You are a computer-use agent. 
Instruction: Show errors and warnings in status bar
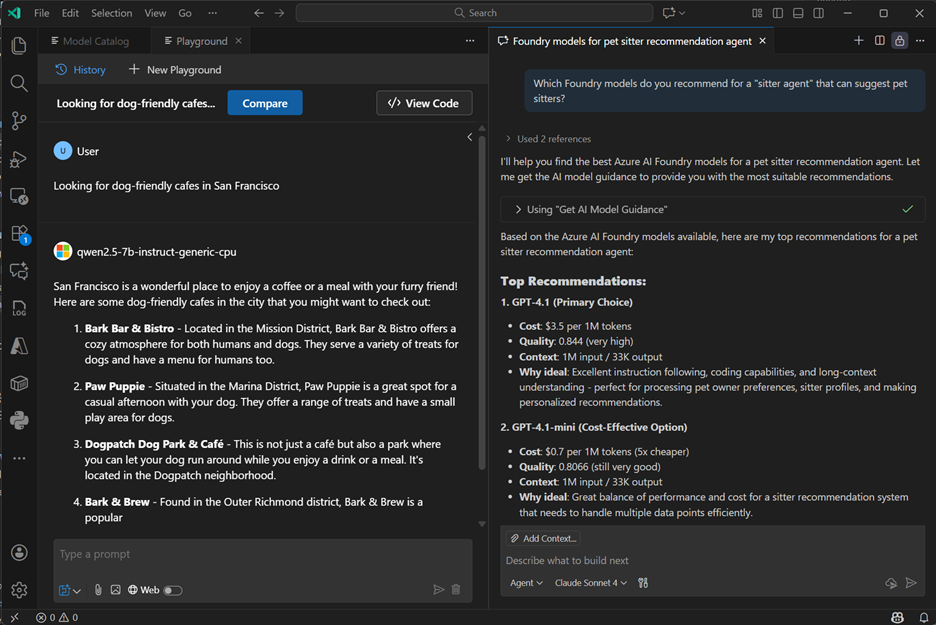click(x=57, y=617)
